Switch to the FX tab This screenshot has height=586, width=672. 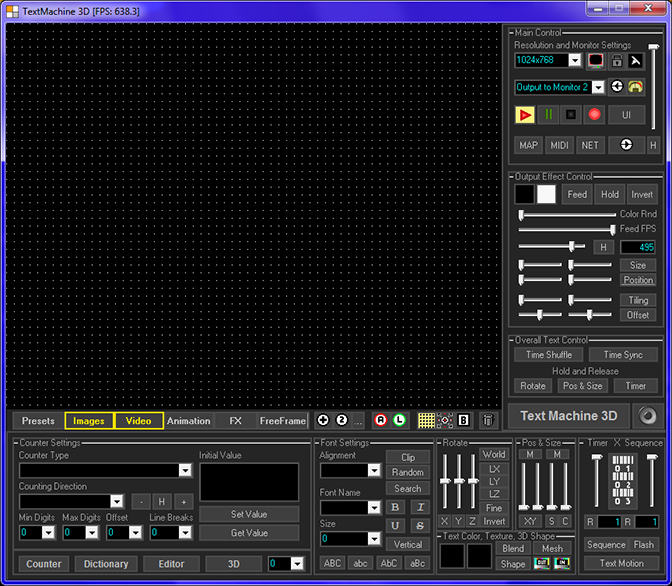point(235,421)
